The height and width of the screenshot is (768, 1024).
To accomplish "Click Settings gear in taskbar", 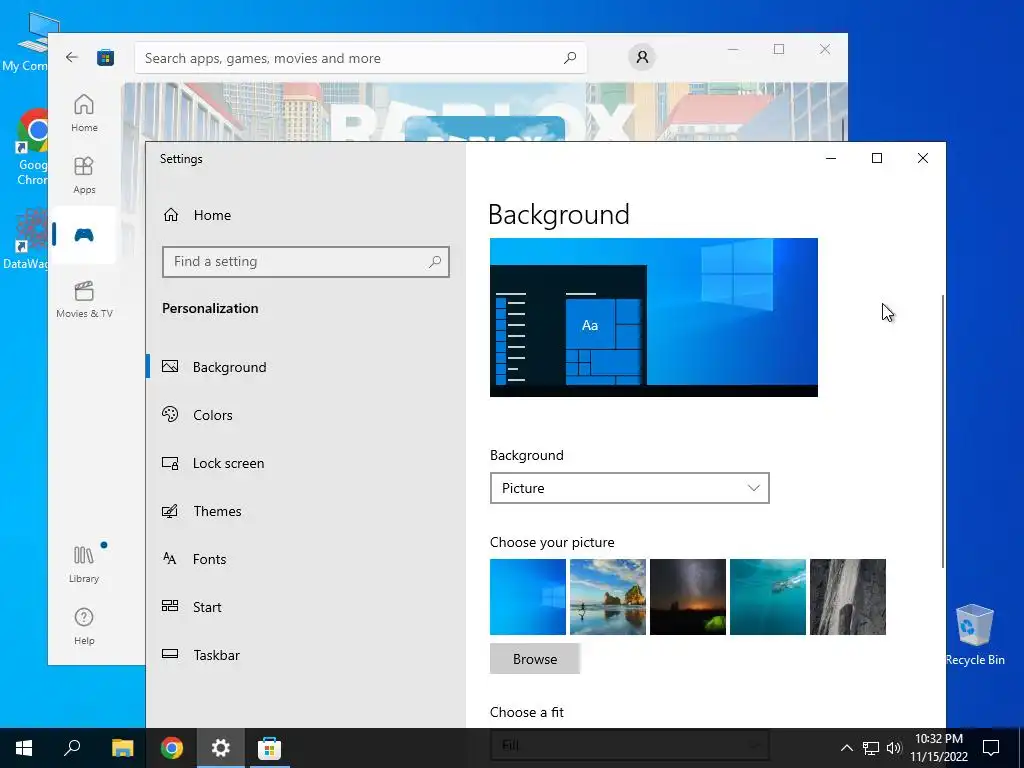I will (x=221, y=748).
